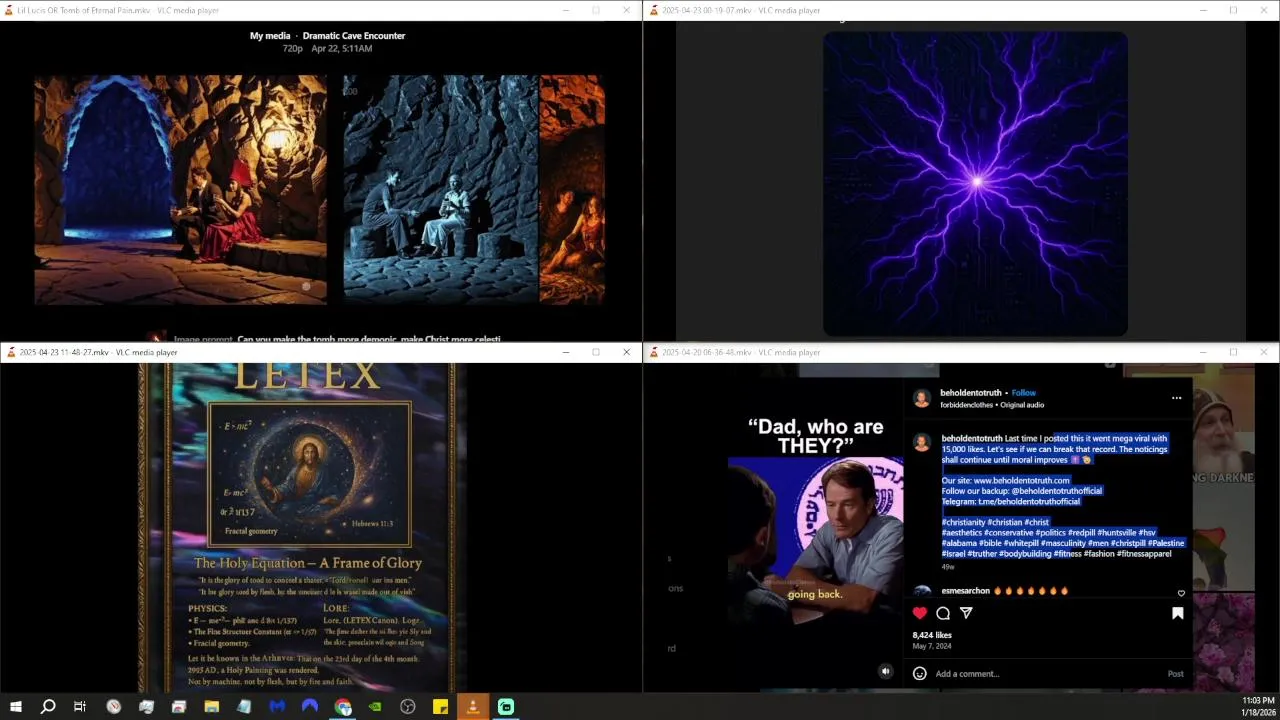This screenshot has height=720, width=1280.
Task: Open the #fitnessapparel hashtag
Action: coord(1145,554)
